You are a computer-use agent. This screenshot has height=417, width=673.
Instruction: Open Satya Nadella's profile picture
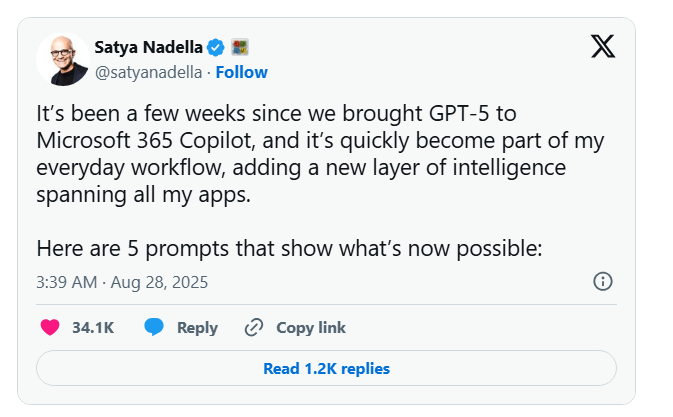pos(61,59)
